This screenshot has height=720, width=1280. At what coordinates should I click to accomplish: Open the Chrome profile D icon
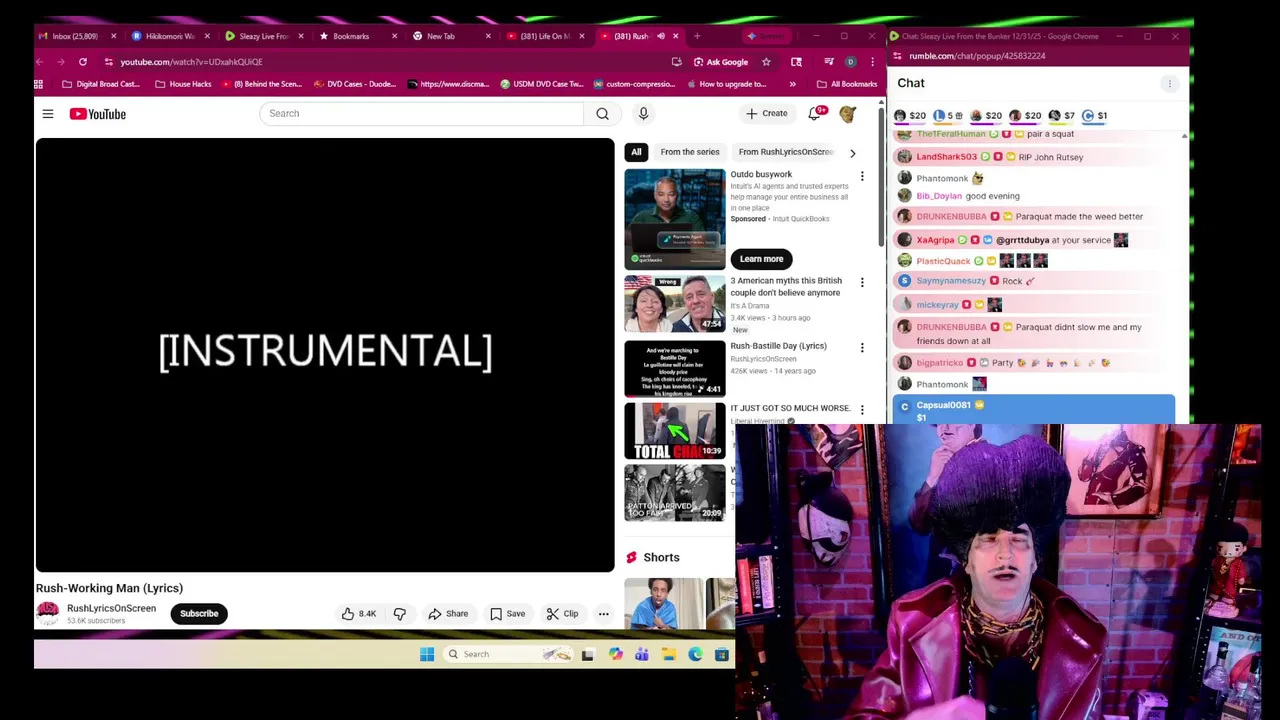click(850, 62)
